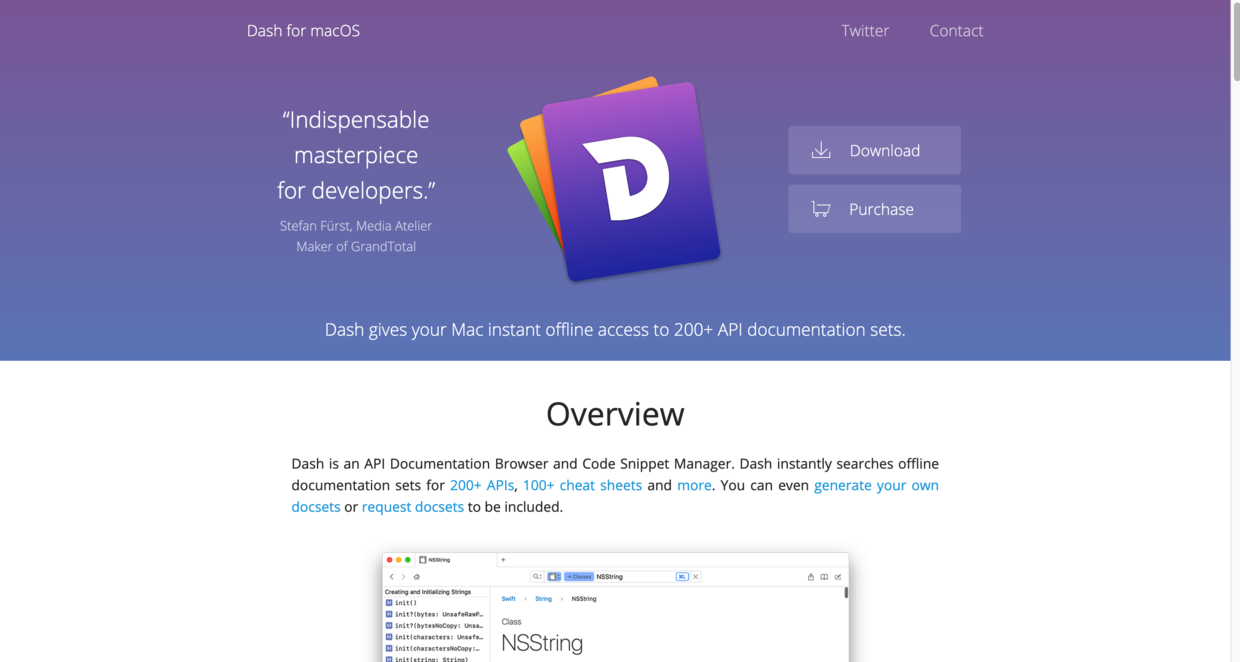Viewport: 1240px width, 662px height.
Task: Click 'Creating and Initializing Strings' sidebar header
Action: 428,592
